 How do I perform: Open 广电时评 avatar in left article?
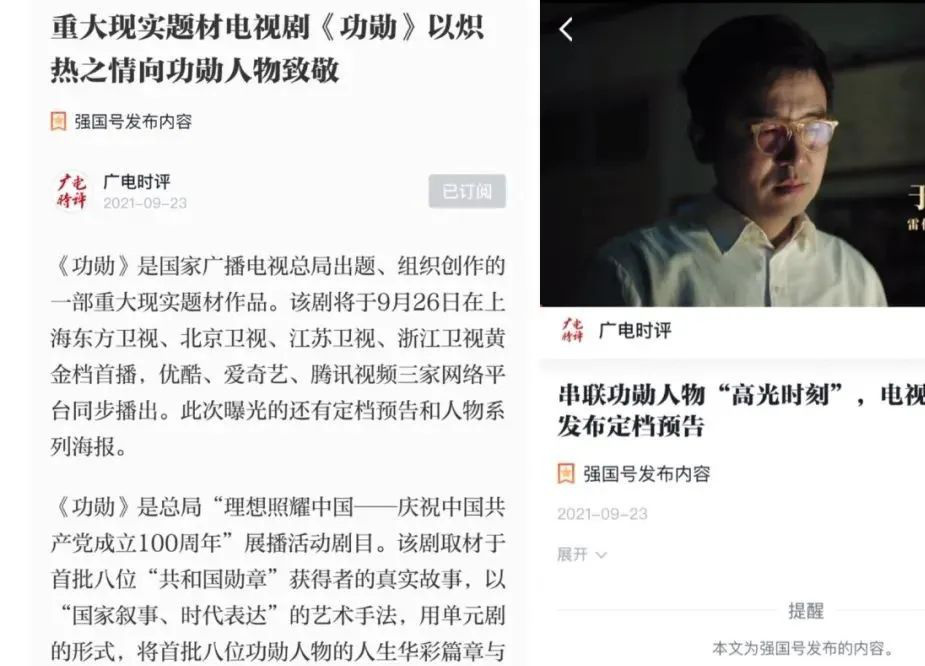coord(71,191)
